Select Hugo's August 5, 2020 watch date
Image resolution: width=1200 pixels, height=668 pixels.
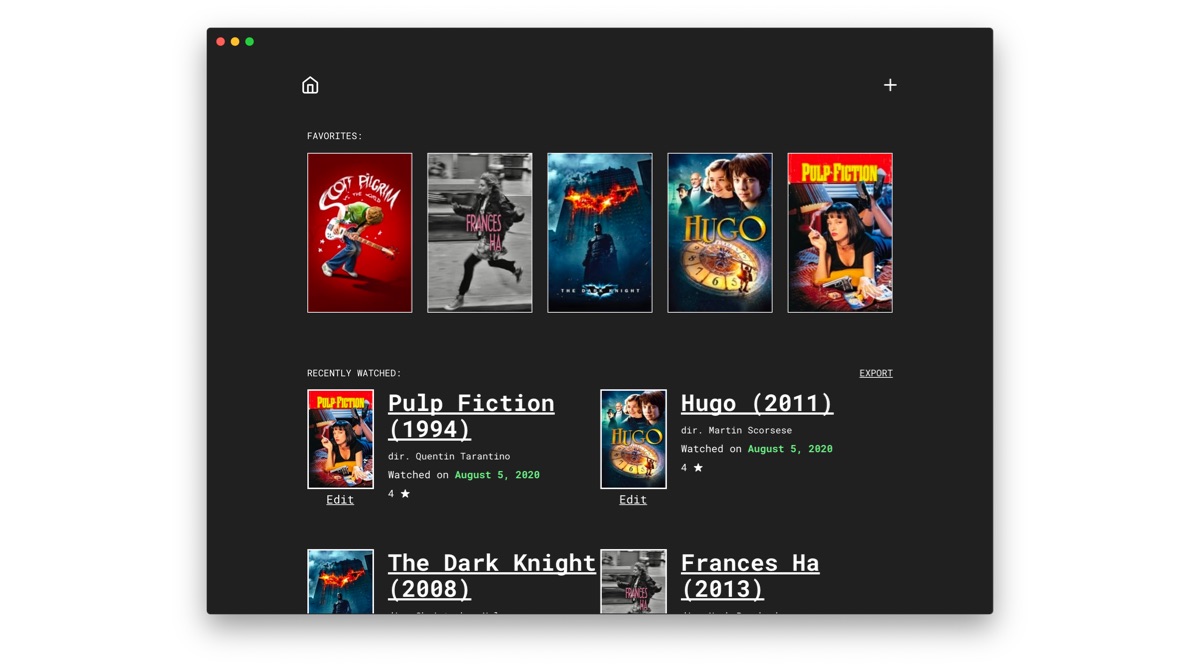click(x=790, y=449)
